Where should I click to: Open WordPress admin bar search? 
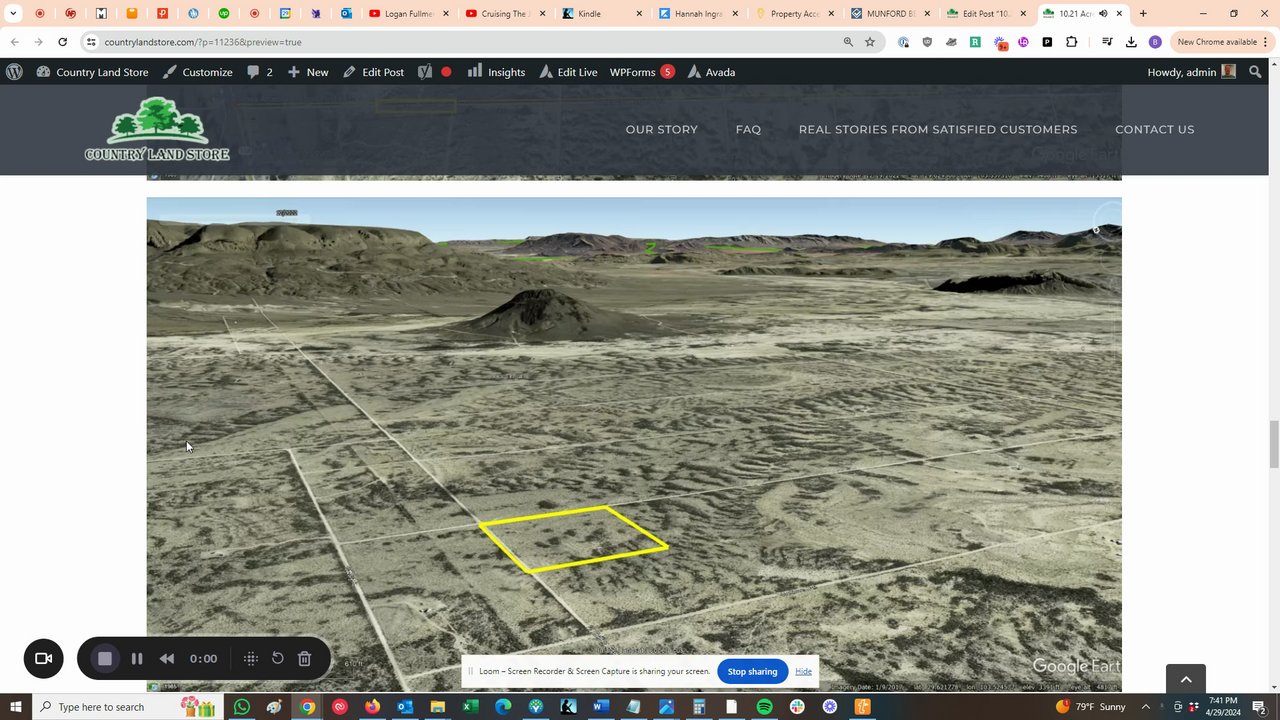click(x=1255, y=72)
